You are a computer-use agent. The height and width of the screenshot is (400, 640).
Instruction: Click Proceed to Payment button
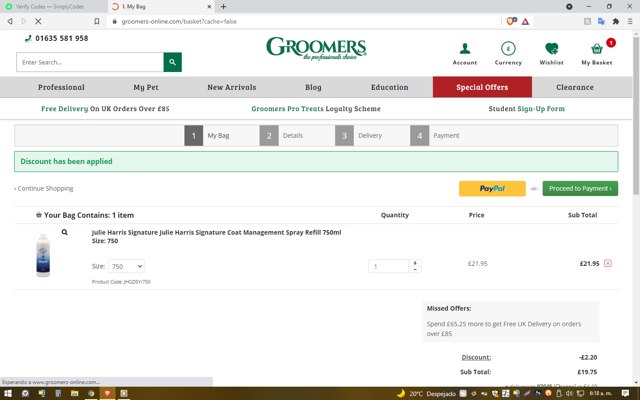pyautogui.click(x=580, y=189)
